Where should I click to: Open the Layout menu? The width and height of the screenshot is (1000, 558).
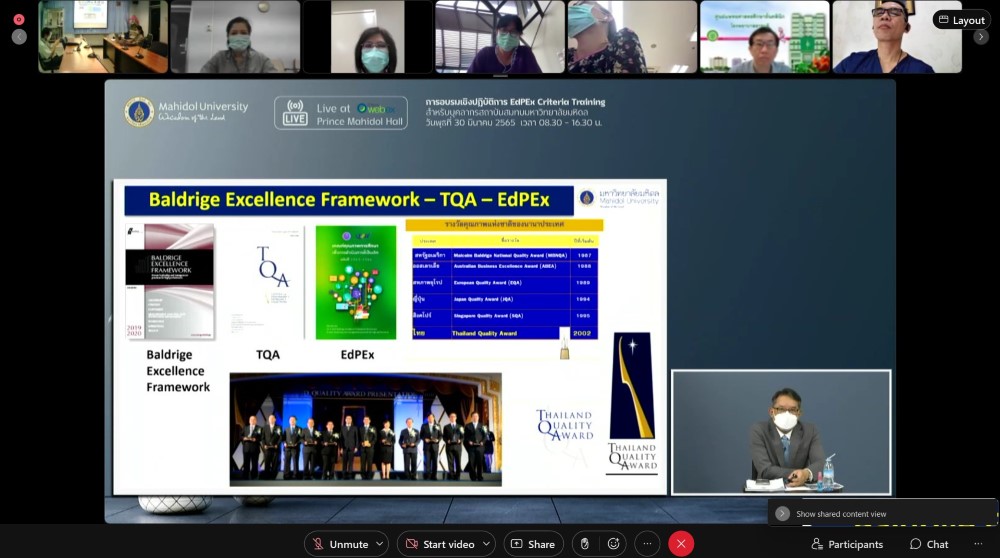pos(961,20)
